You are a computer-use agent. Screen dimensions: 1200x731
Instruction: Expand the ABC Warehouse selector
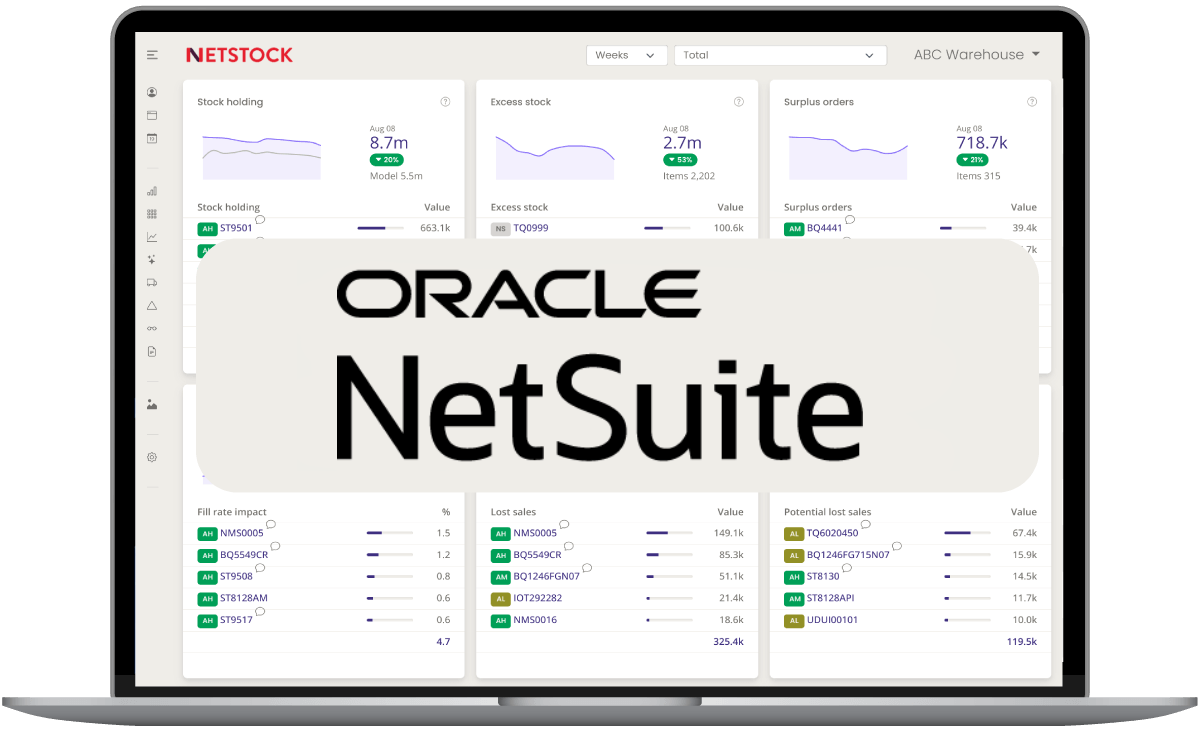tap(977, 55)
